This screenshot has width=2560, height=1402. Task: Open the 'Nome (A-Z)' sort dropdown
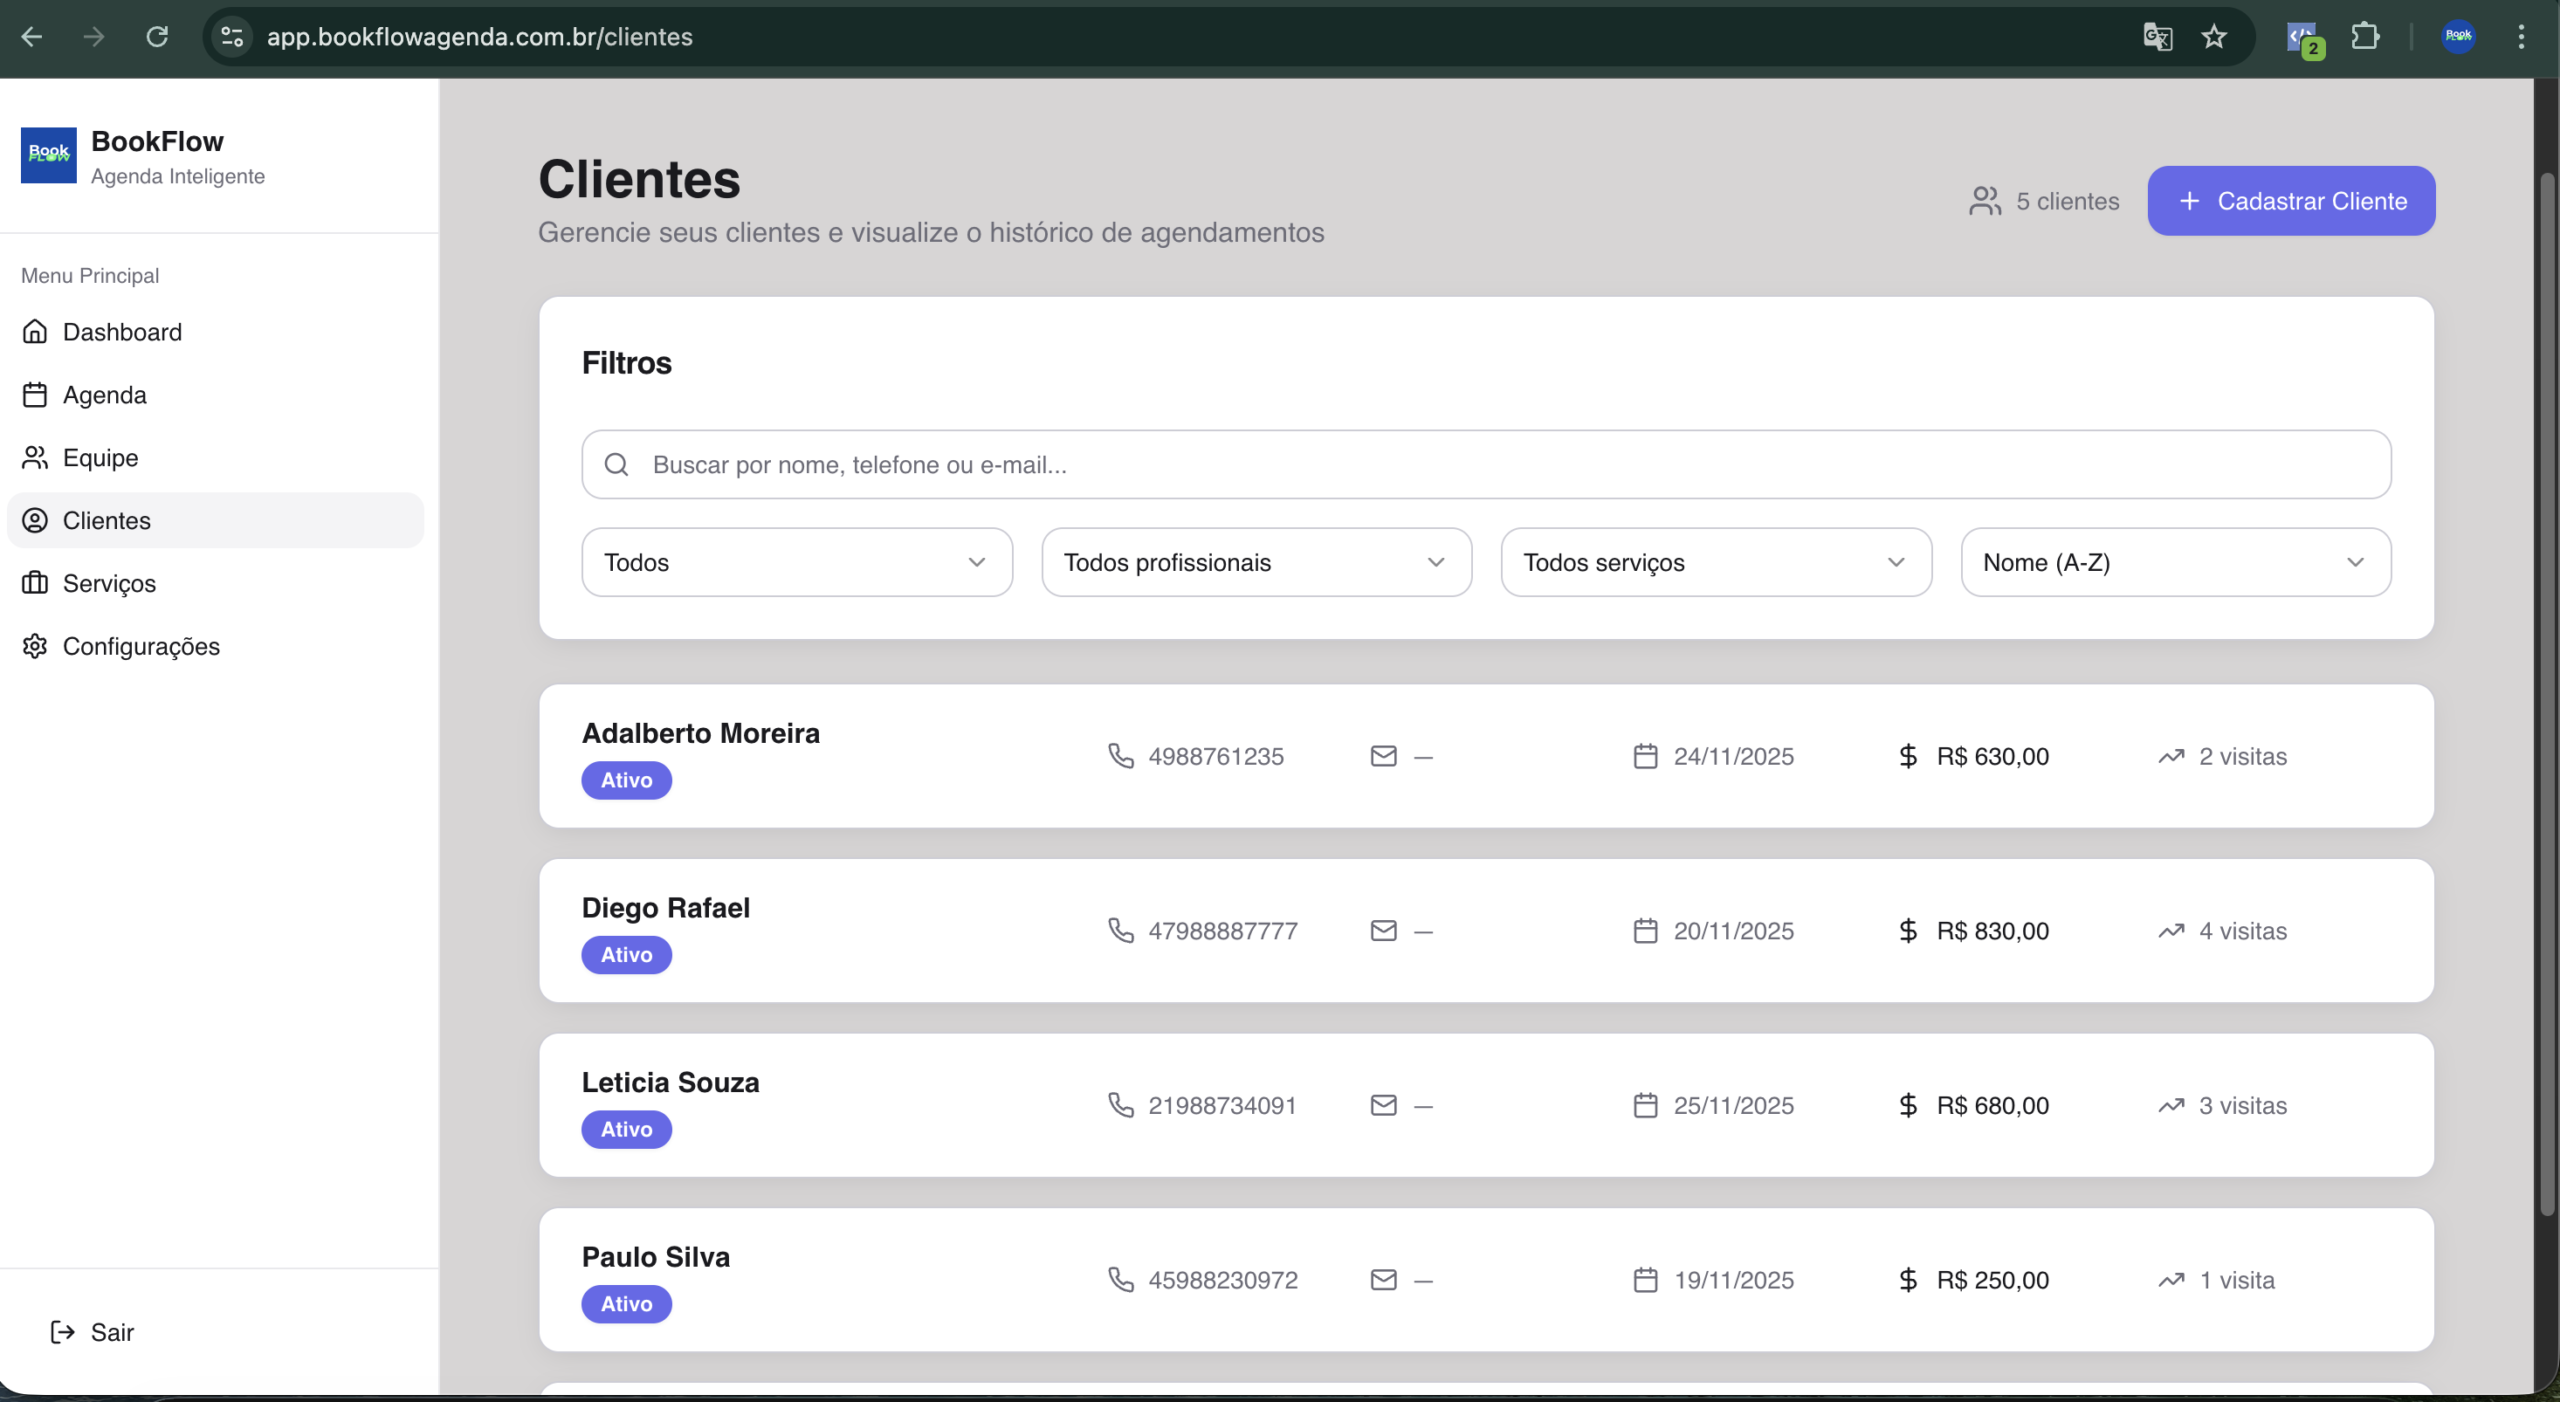click(2175, 562)
